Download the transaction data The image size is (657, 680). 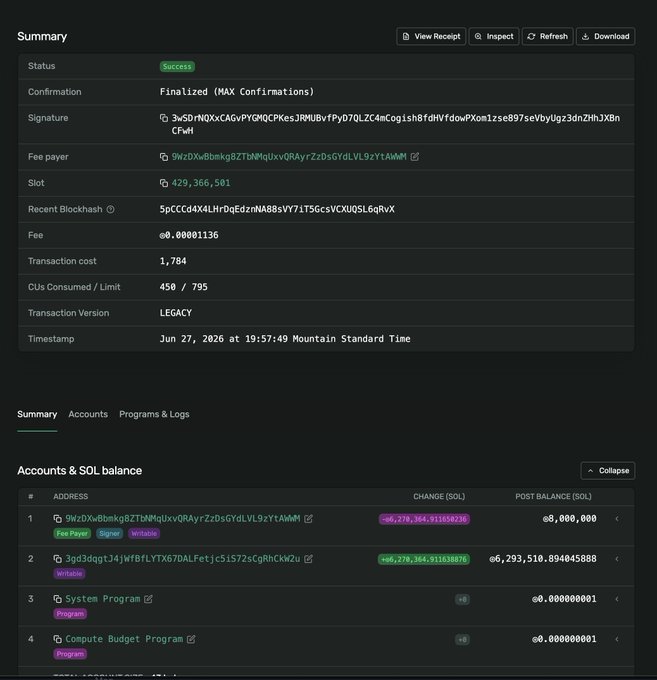(x=605, y=36)
